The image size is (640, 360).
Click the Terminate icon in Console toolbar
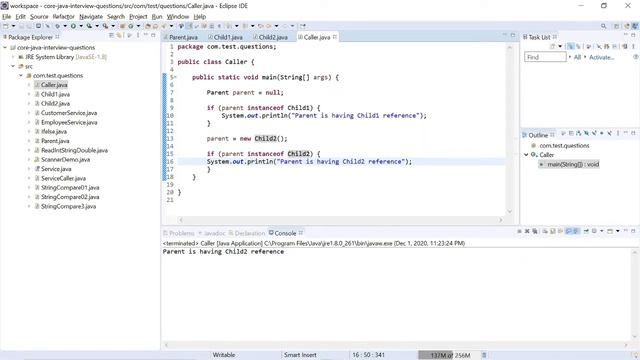coord(519,231)
